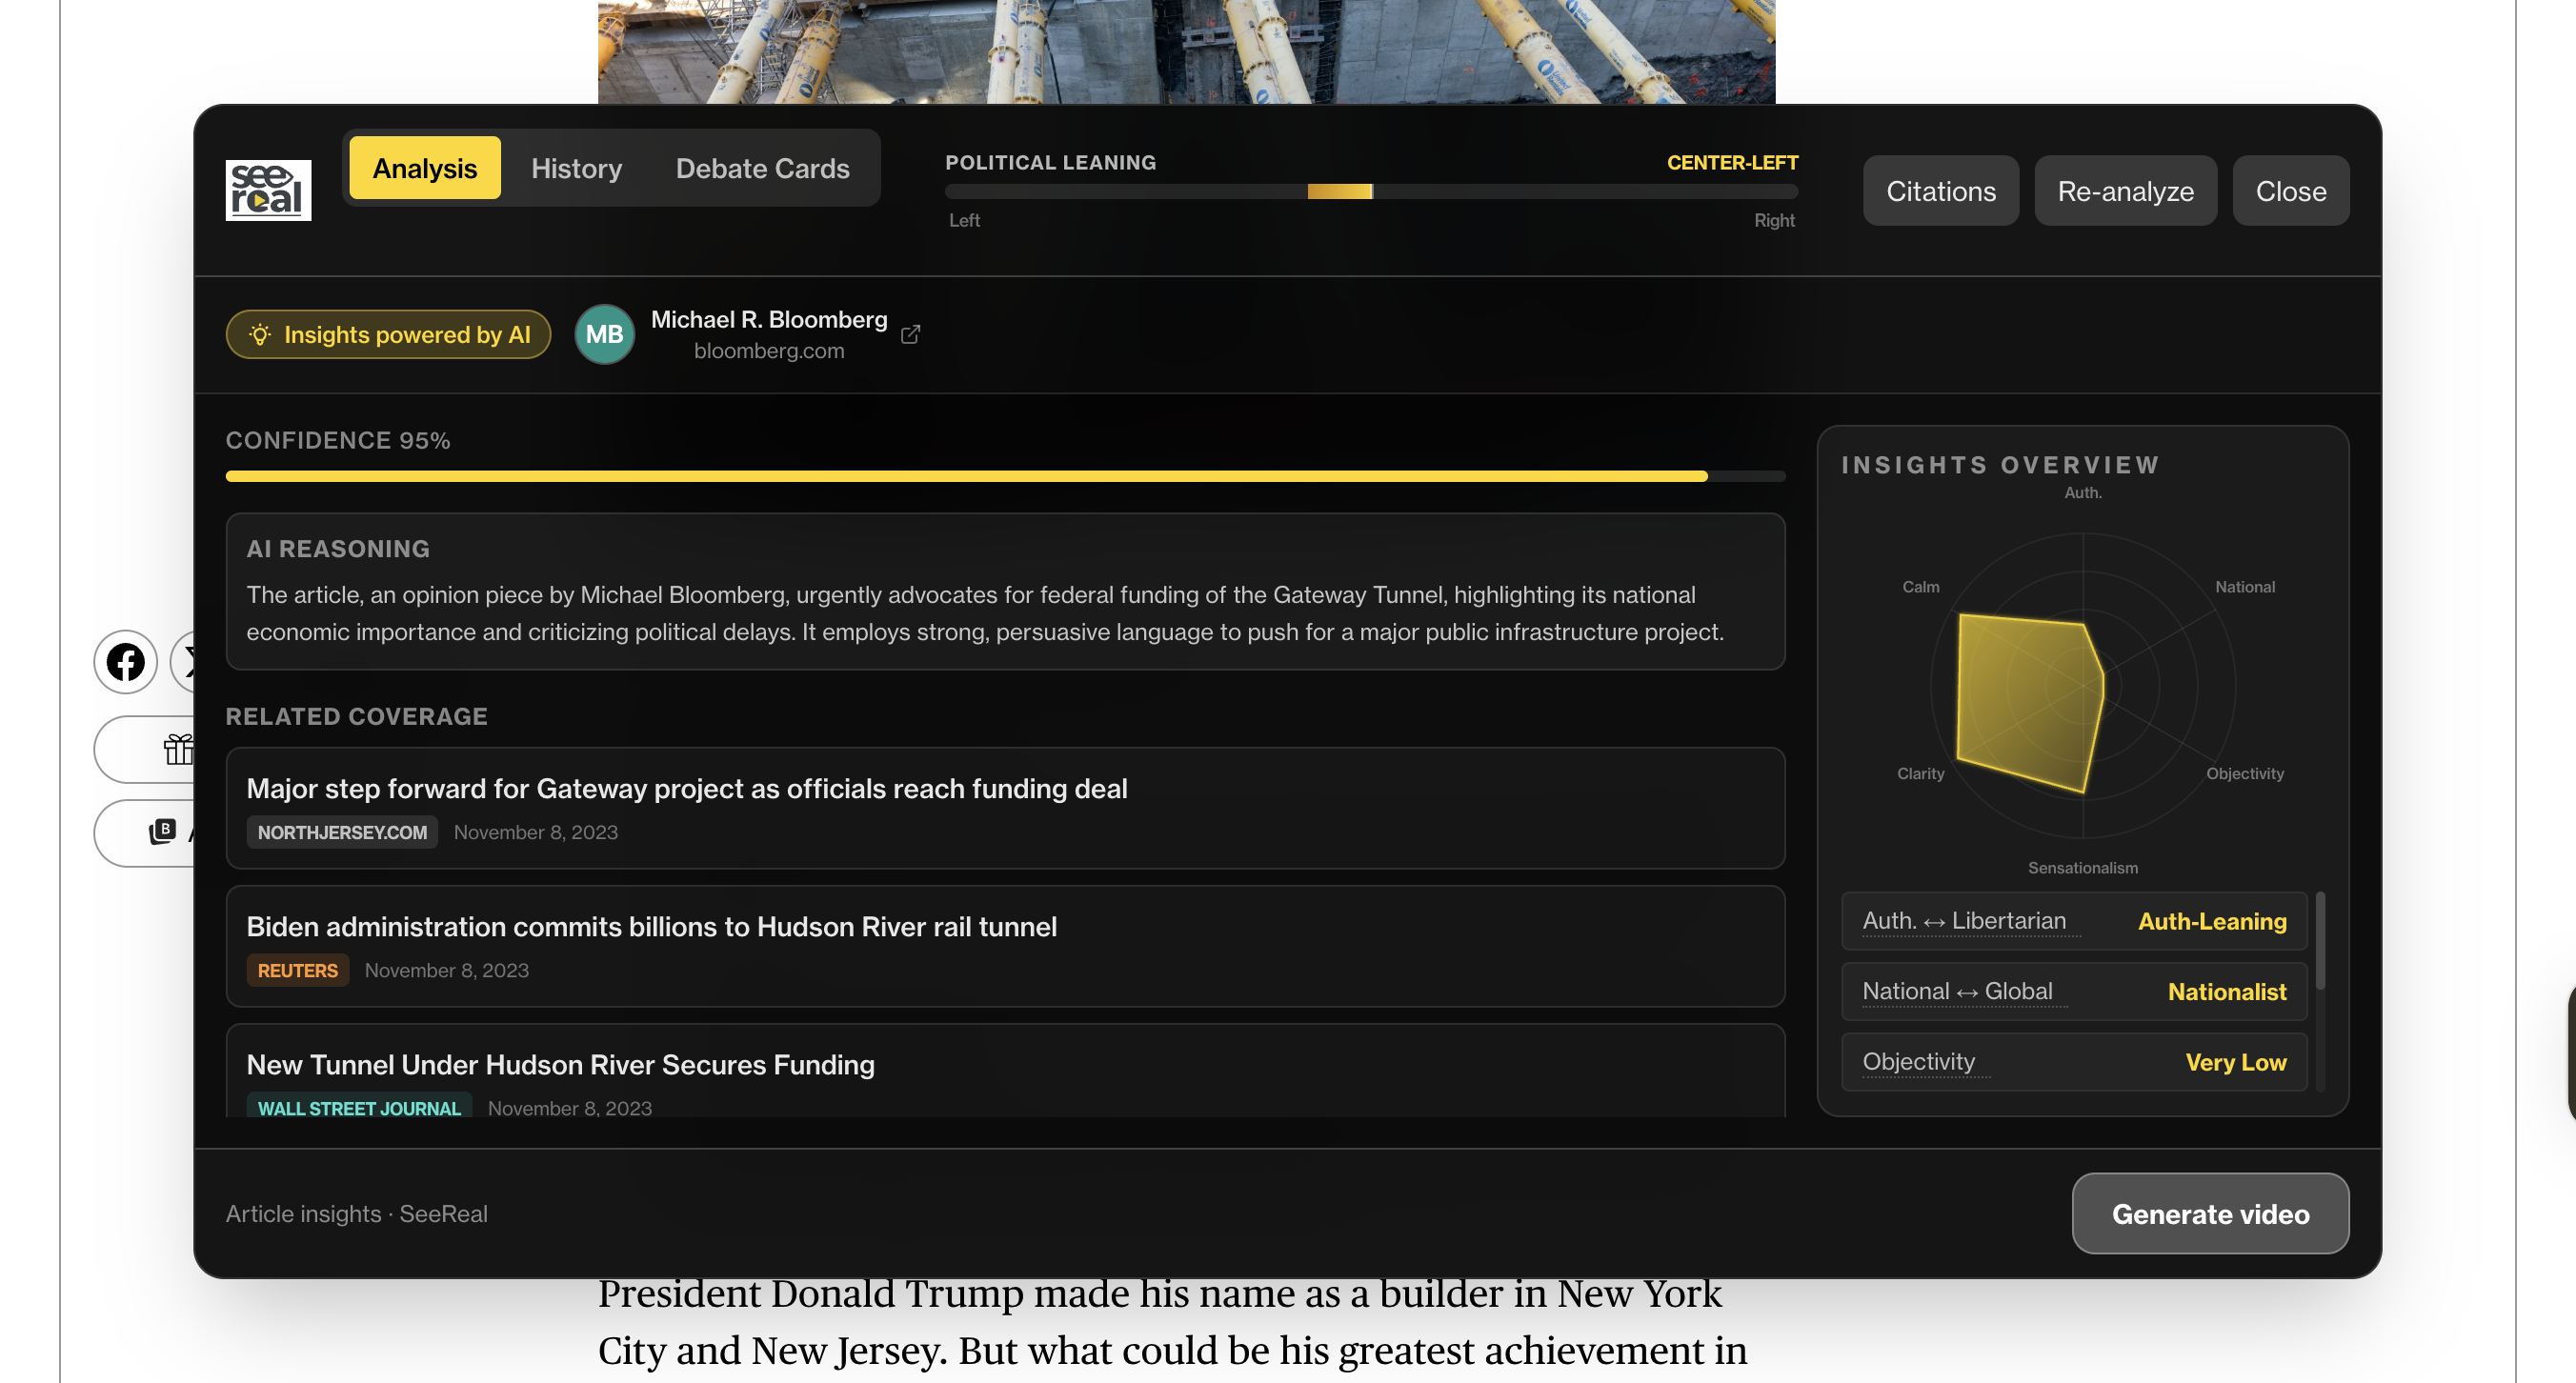Click the gift article icon
Screen dimensions: 2576x1383
[x=178, y=748]
